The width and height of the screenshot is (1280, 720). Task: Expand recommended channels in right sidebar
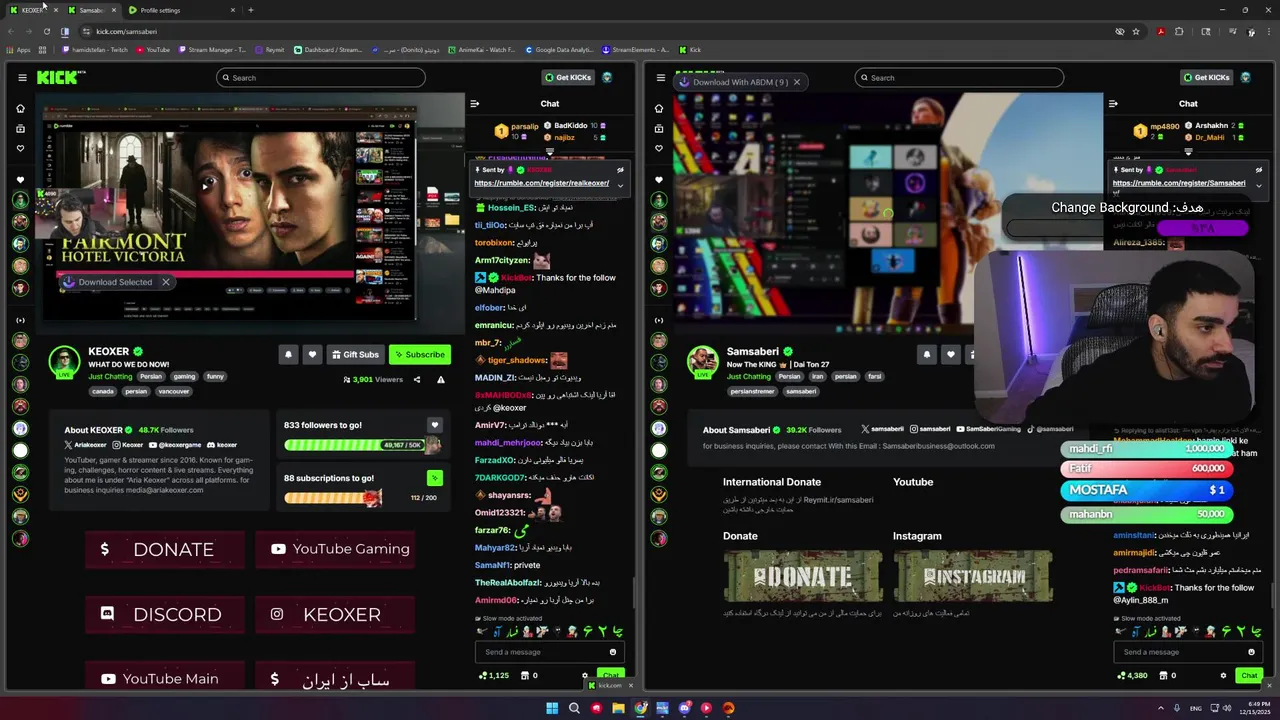pos(659,320)
